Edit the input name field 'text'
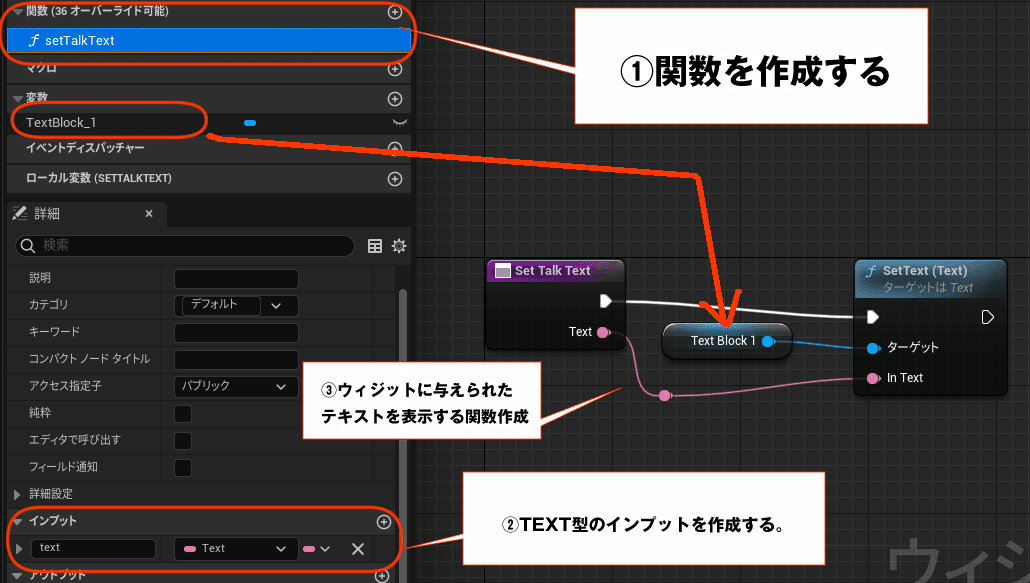 coord(93,548)
